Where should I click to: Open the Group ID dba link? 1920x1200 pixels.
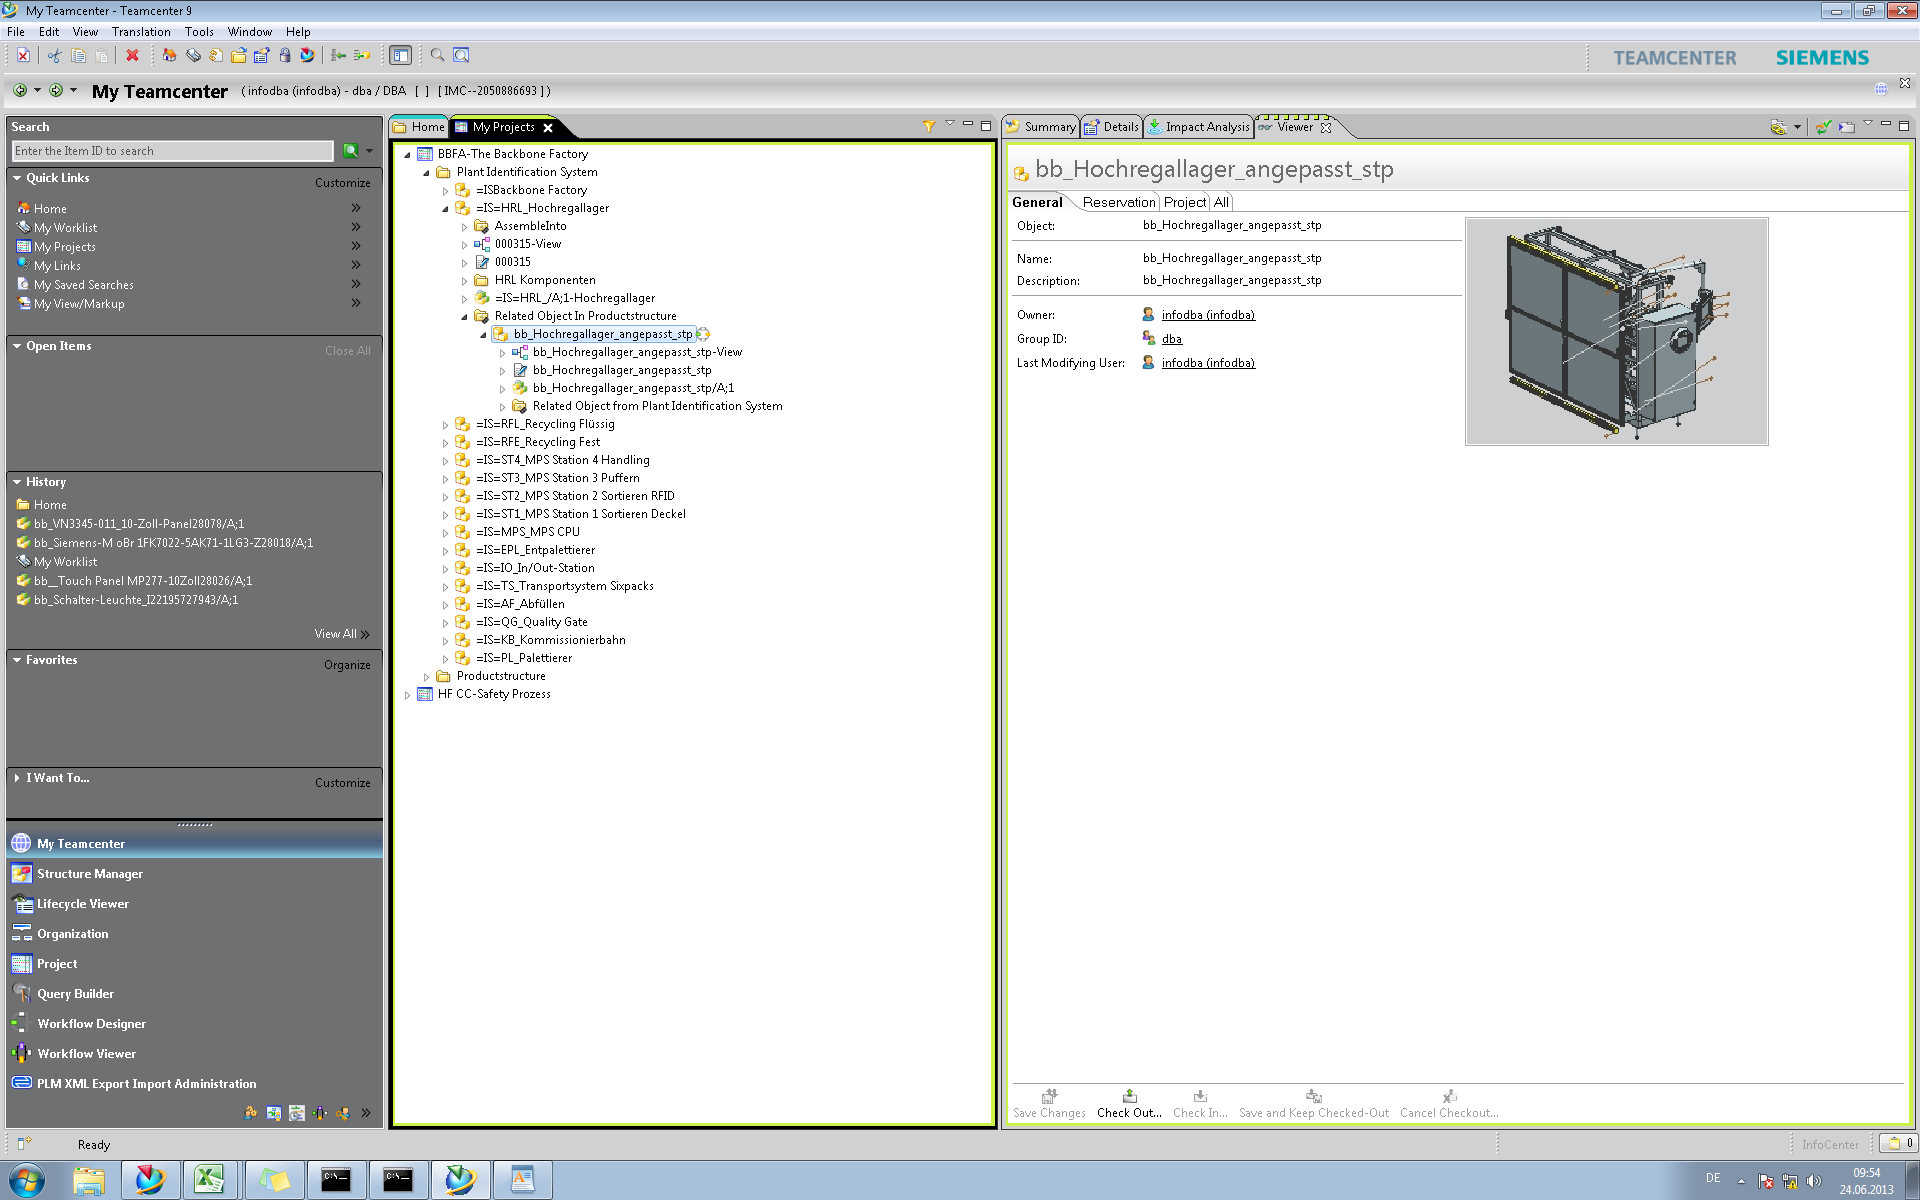(1171, 339)
